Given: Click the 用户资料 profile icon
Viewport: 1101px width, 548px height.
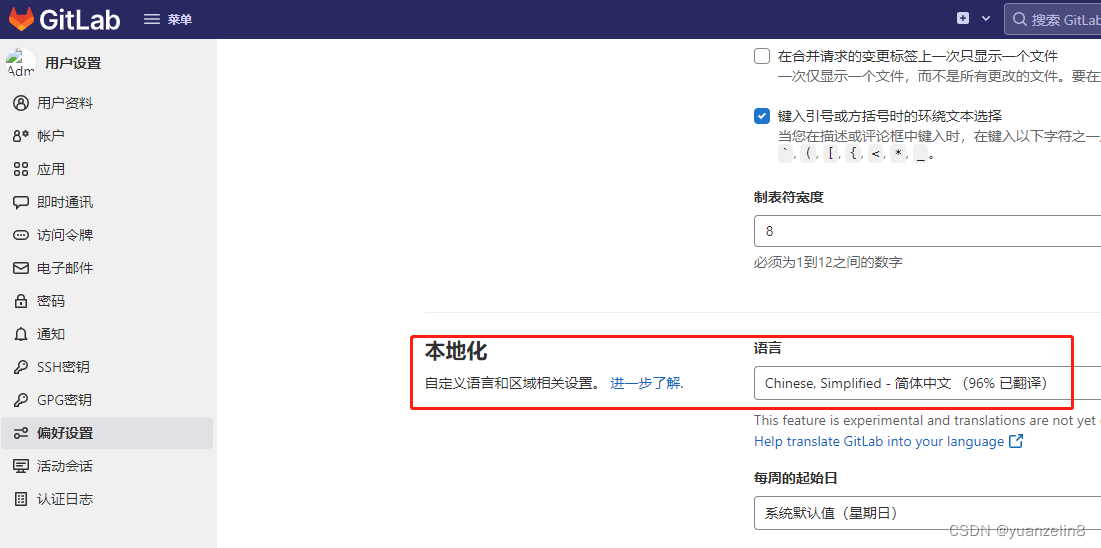Looking at the screenshot, I should point(21,103).
